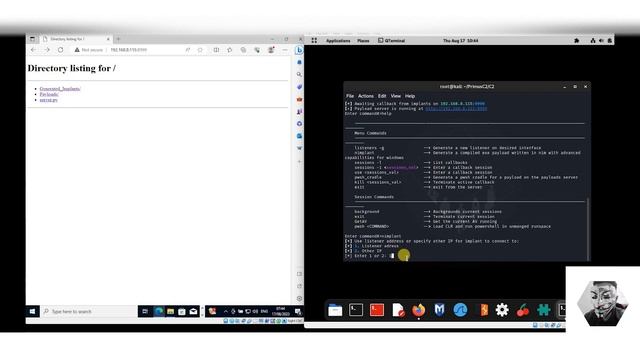Select the Directory listing browser tab
Viewport: 640px width, 360px height.
(x=76, y=39)
